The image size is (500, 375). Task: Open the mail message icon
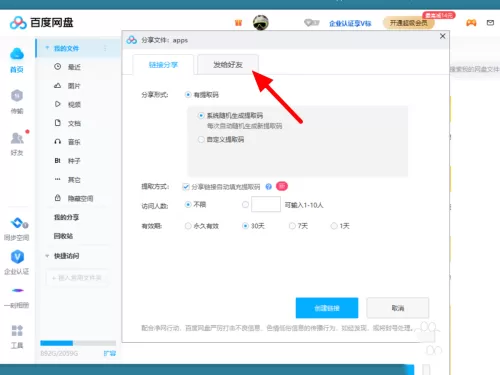click(x=490, y=23)
